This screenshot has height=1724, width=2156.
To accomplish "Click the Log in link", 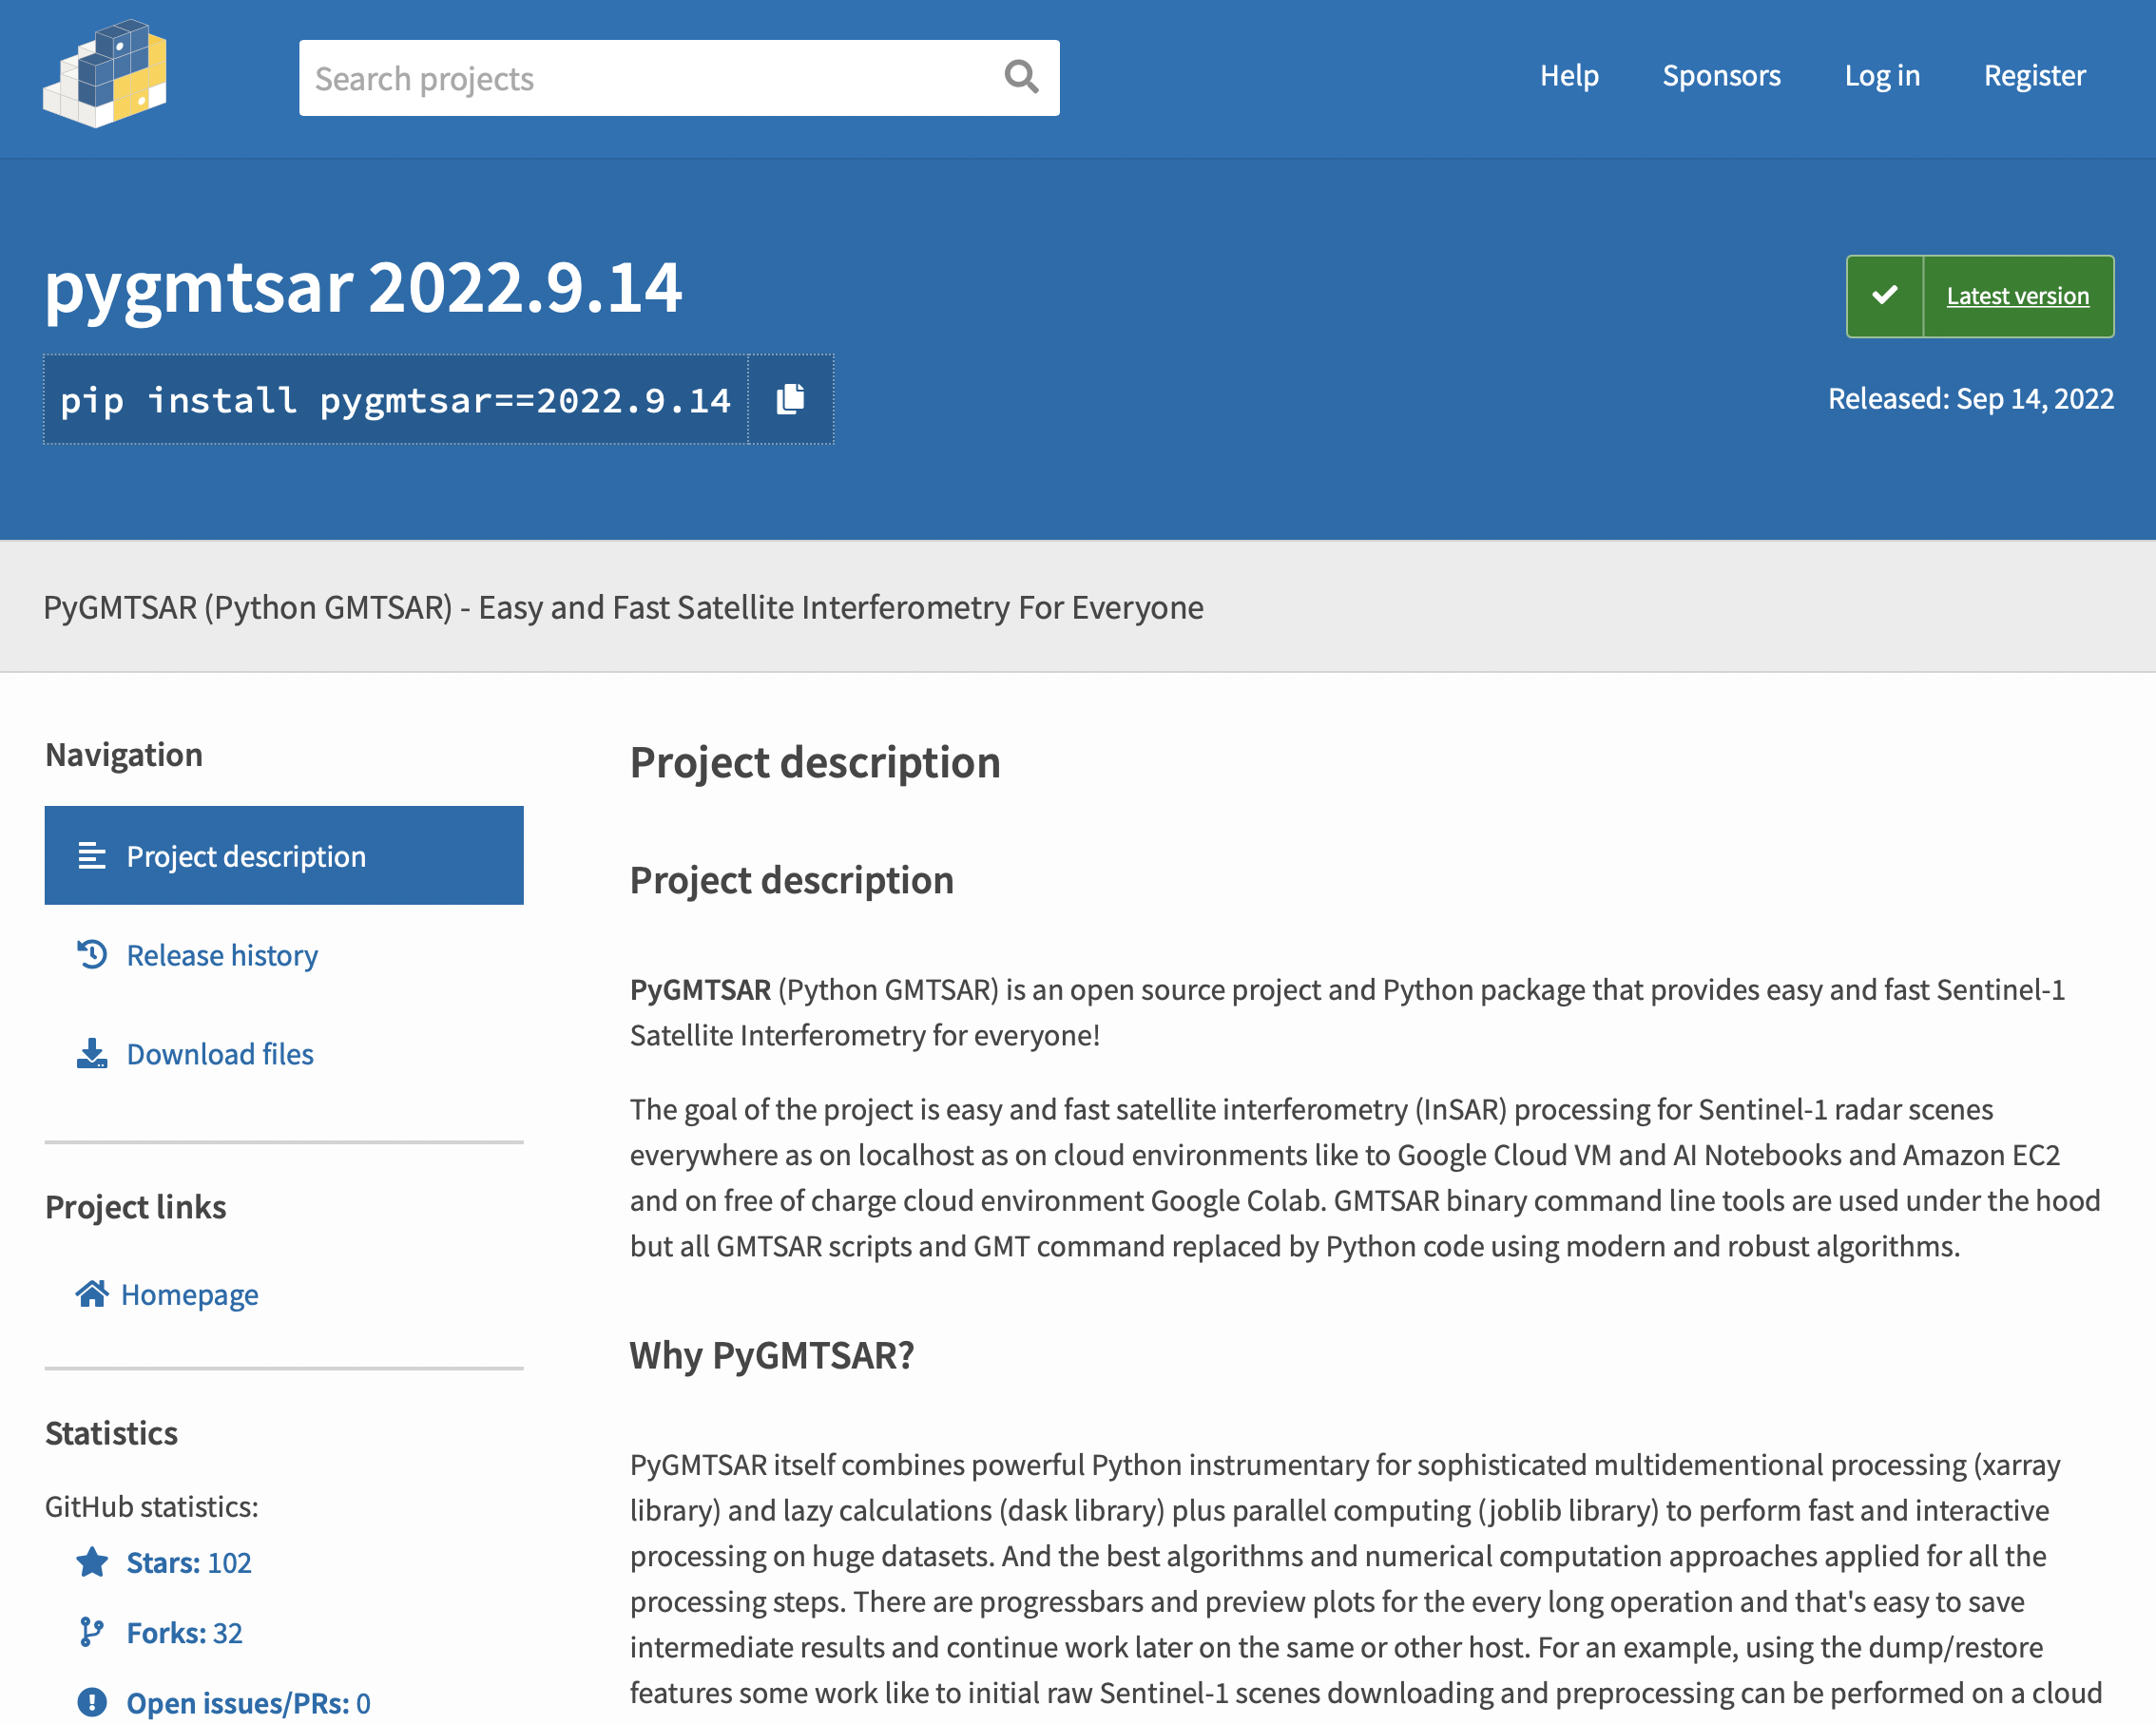I will (x=1882, y=75).
